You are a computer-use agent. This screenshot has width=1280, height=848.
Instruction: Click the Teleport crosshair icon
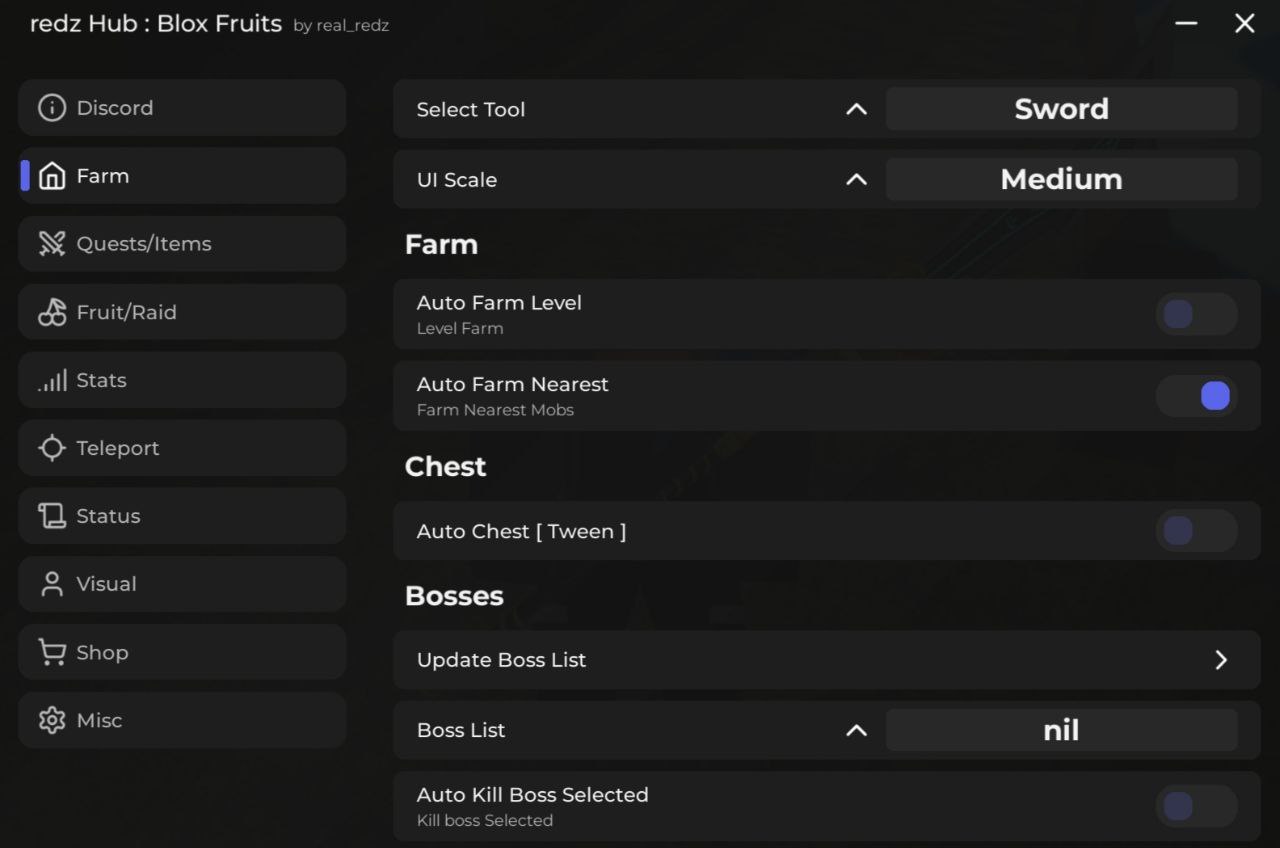click(52, 448)
